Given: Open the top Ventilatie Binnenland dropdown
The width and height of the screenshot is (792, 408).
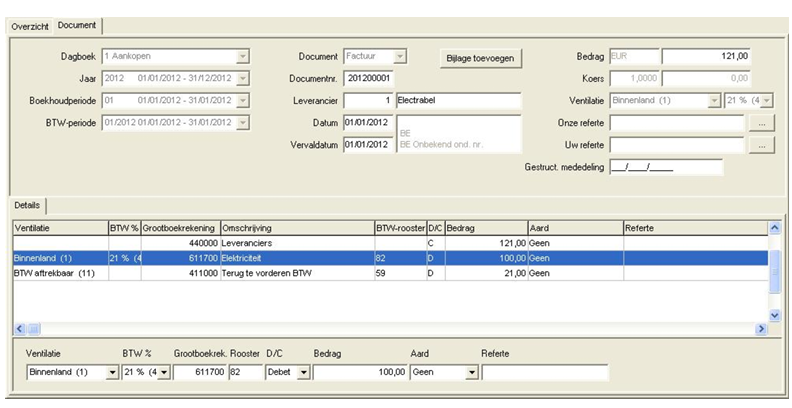Looking at the screenshot, I should 714,100.
